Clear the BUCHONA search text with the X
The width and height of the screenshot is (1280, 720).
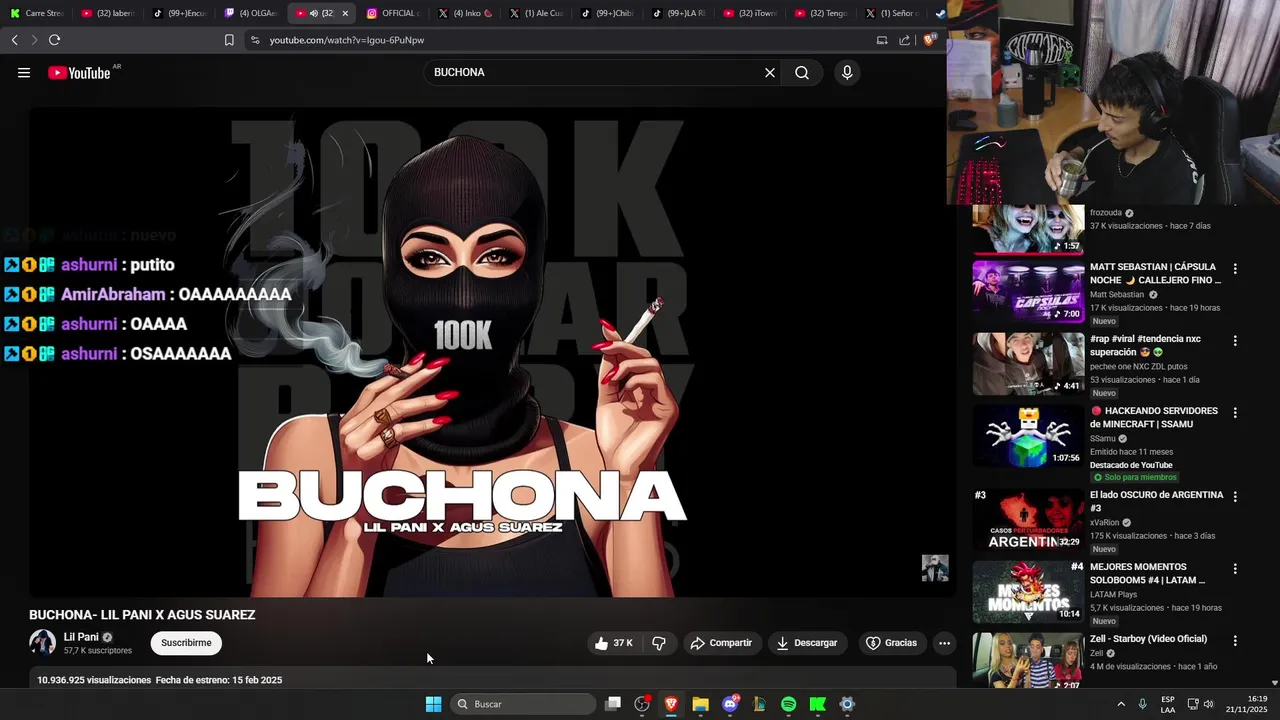(770, 73)
